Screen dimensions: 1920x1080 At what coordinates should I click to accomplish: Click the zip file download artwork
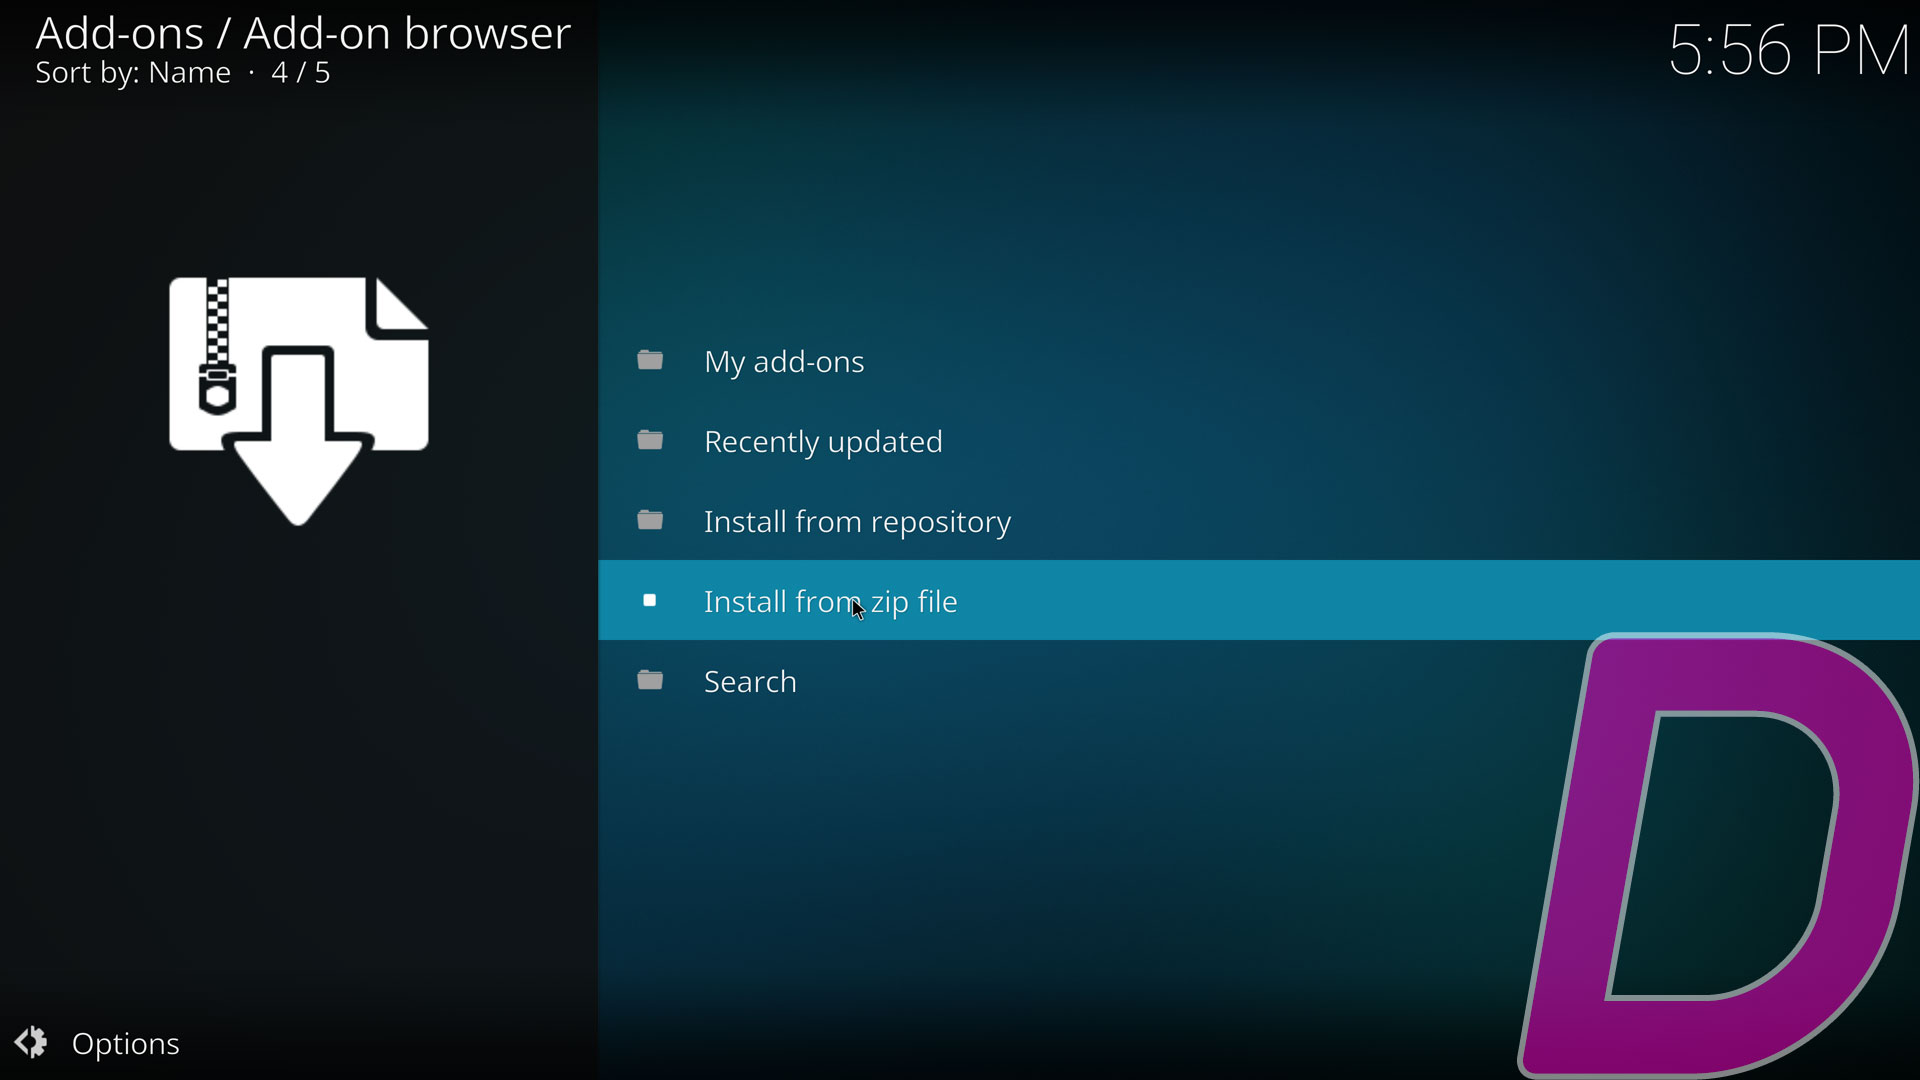click(299, 401)
